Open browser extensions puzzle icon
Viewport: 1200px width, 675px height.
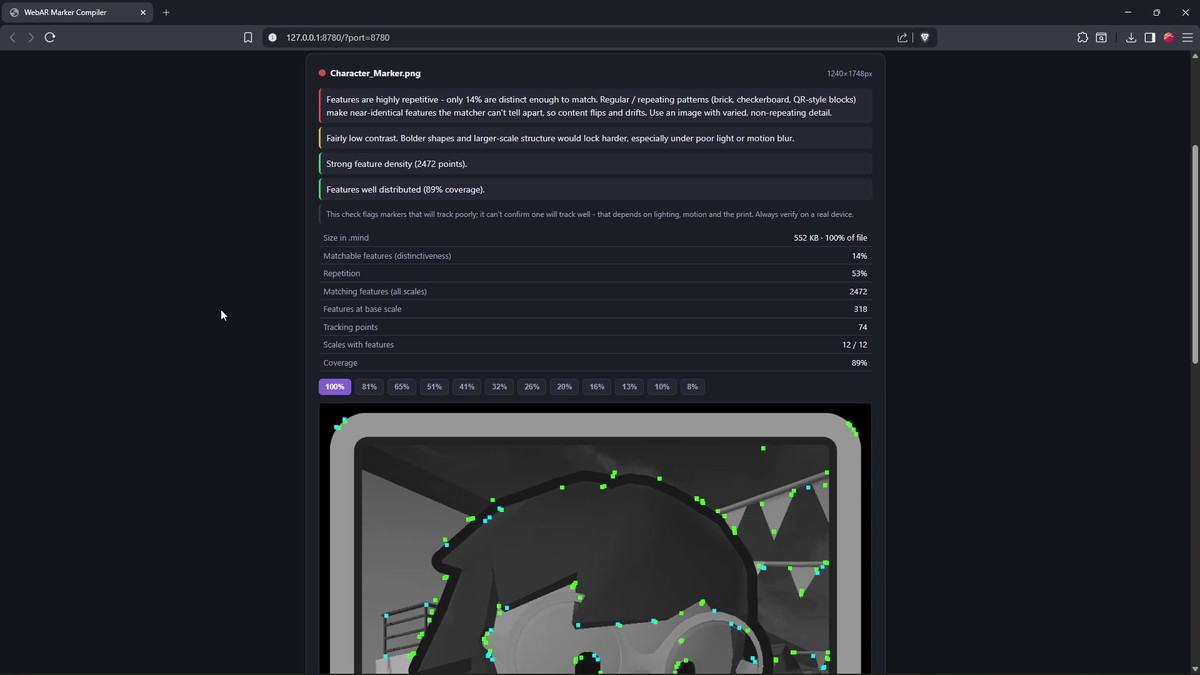tap(1082, 37)
